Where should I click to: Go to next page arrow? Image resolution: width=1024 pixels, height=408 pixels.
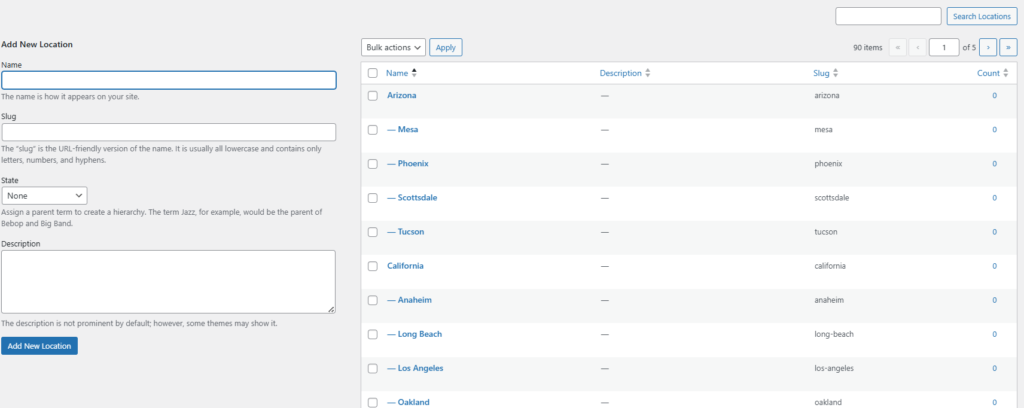(988, 47)
